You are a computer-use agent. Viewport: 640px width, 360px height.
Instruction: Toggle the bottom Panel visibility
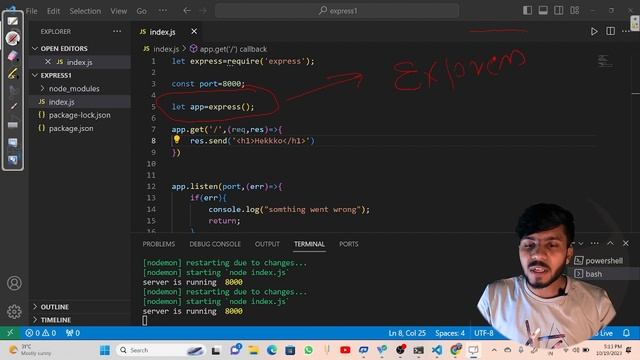click(x=543, y=11)
